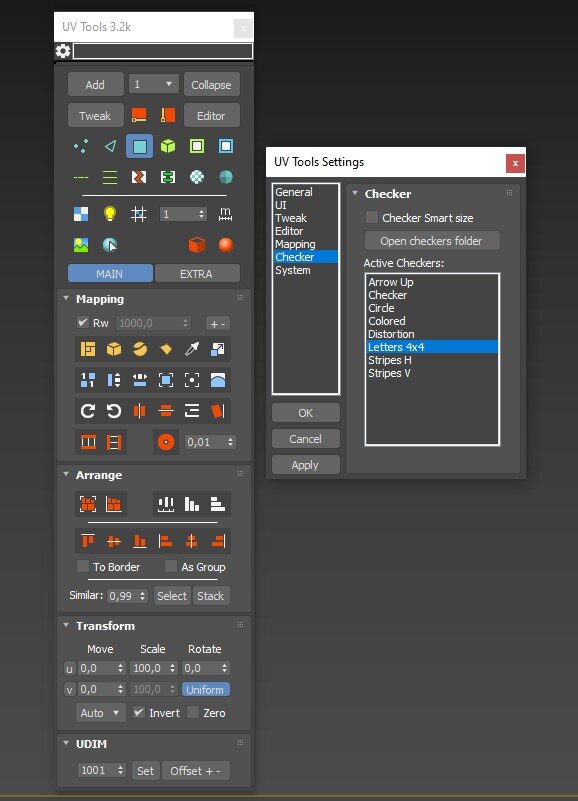Click the orange sphere icon
This screenshot has height=801, width=578.
click(x=226, y=245)
